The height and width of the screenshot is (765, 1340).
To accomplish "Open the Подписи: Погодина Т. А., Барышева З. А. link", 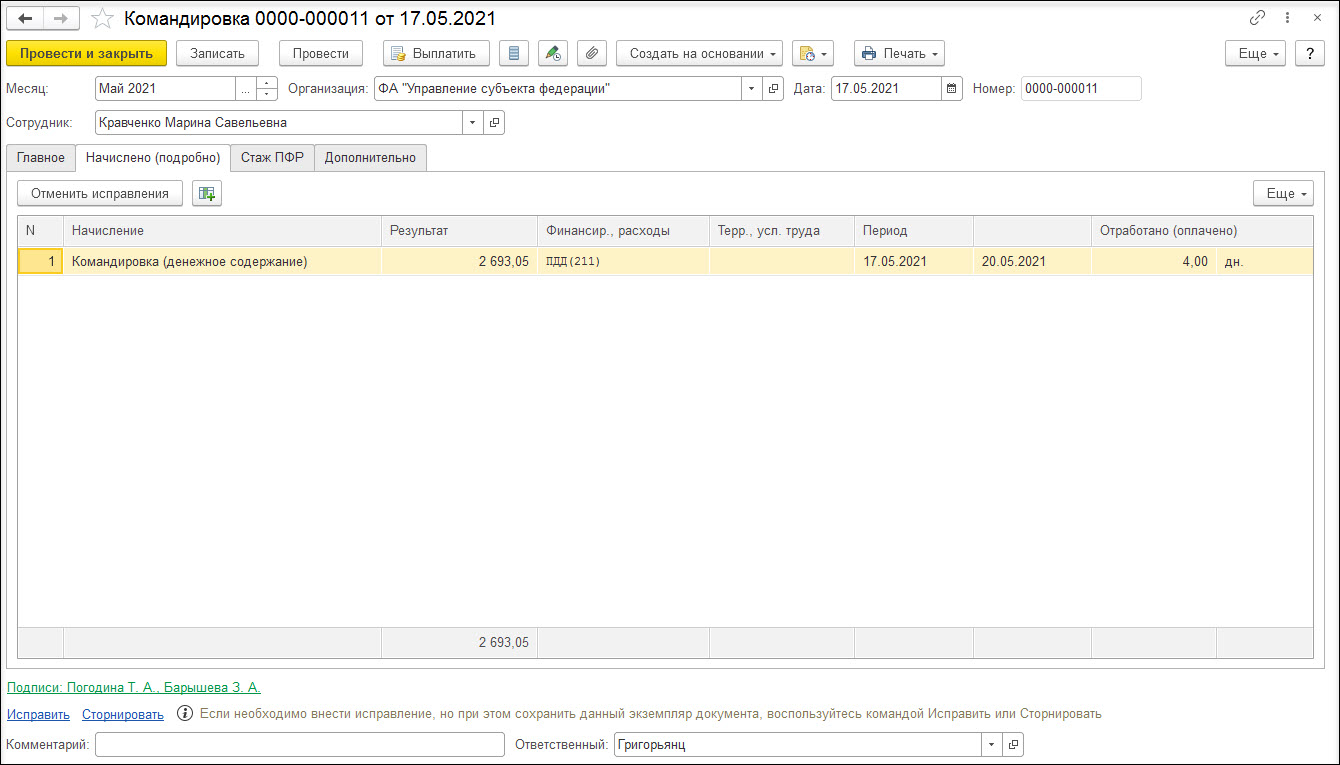I will point(134,687).
